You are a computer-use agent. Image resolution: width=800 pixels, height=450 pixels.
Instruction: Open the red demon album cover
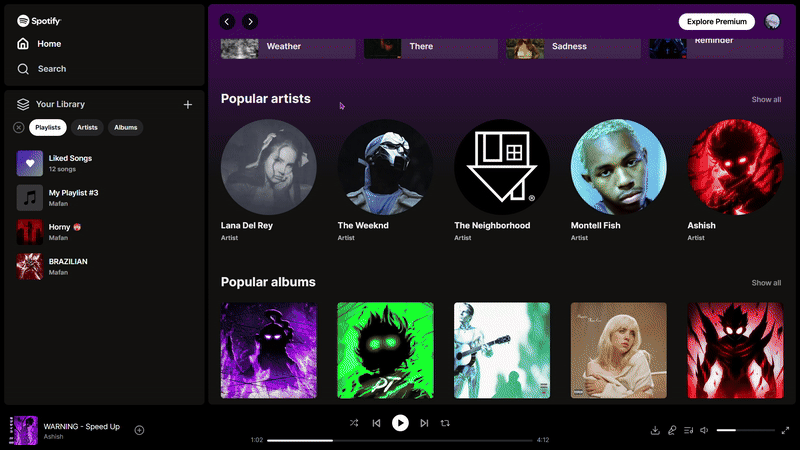[x=735, y=350]
